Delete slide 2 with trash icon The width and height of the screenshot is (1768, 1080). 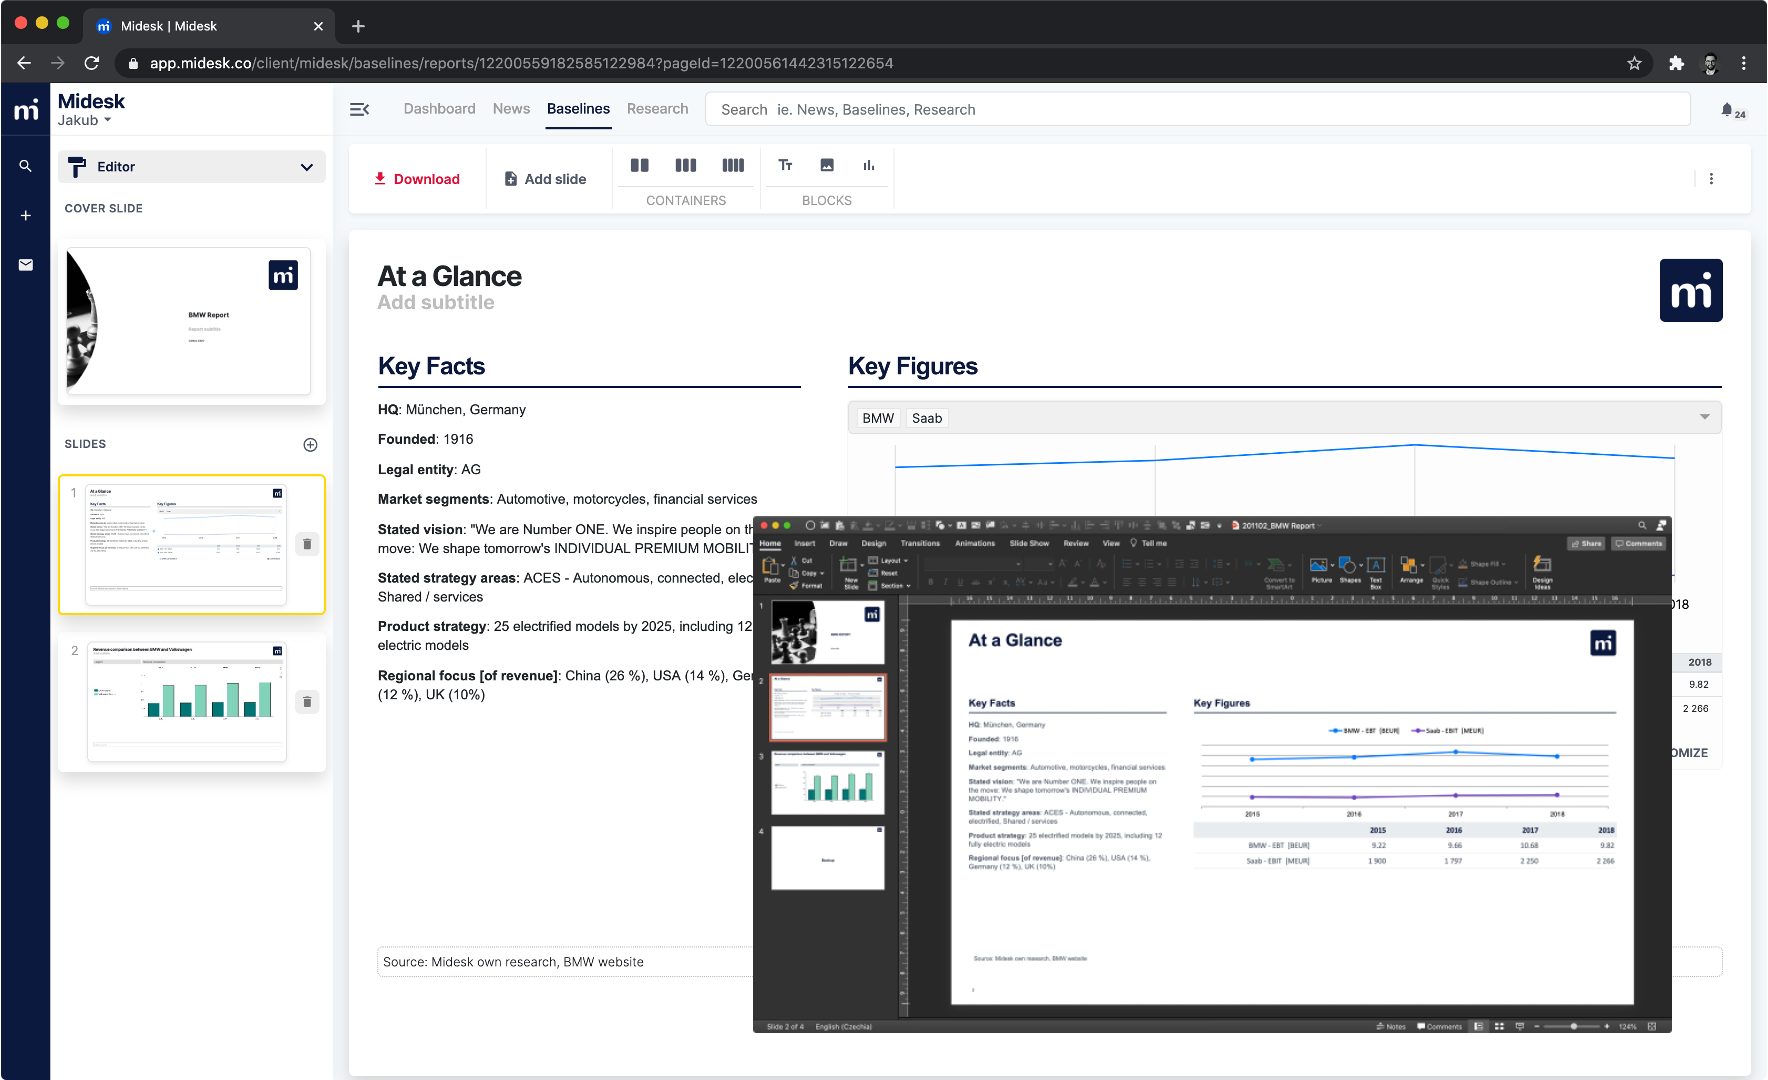pyautogui.click(x=307, y=702)
